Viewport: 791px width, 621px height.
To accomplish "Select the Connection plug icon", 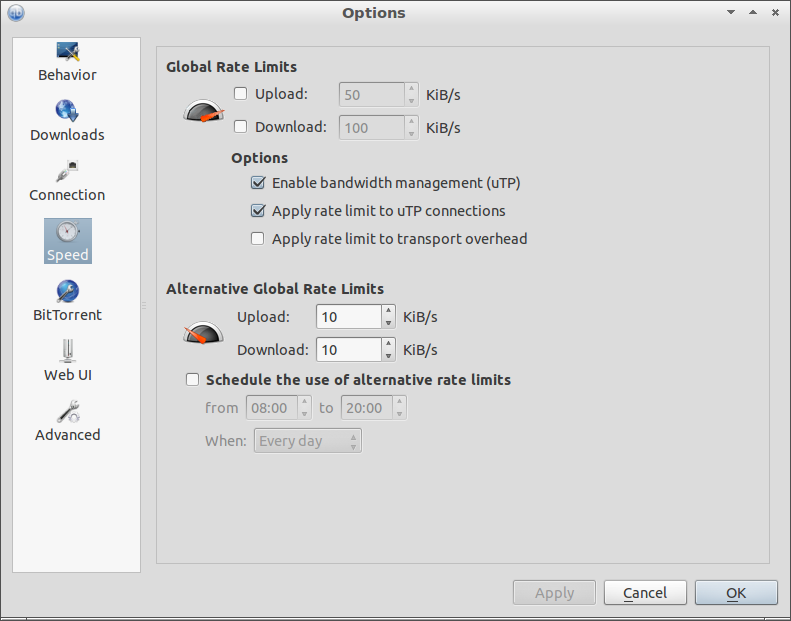I will [67, 171].
